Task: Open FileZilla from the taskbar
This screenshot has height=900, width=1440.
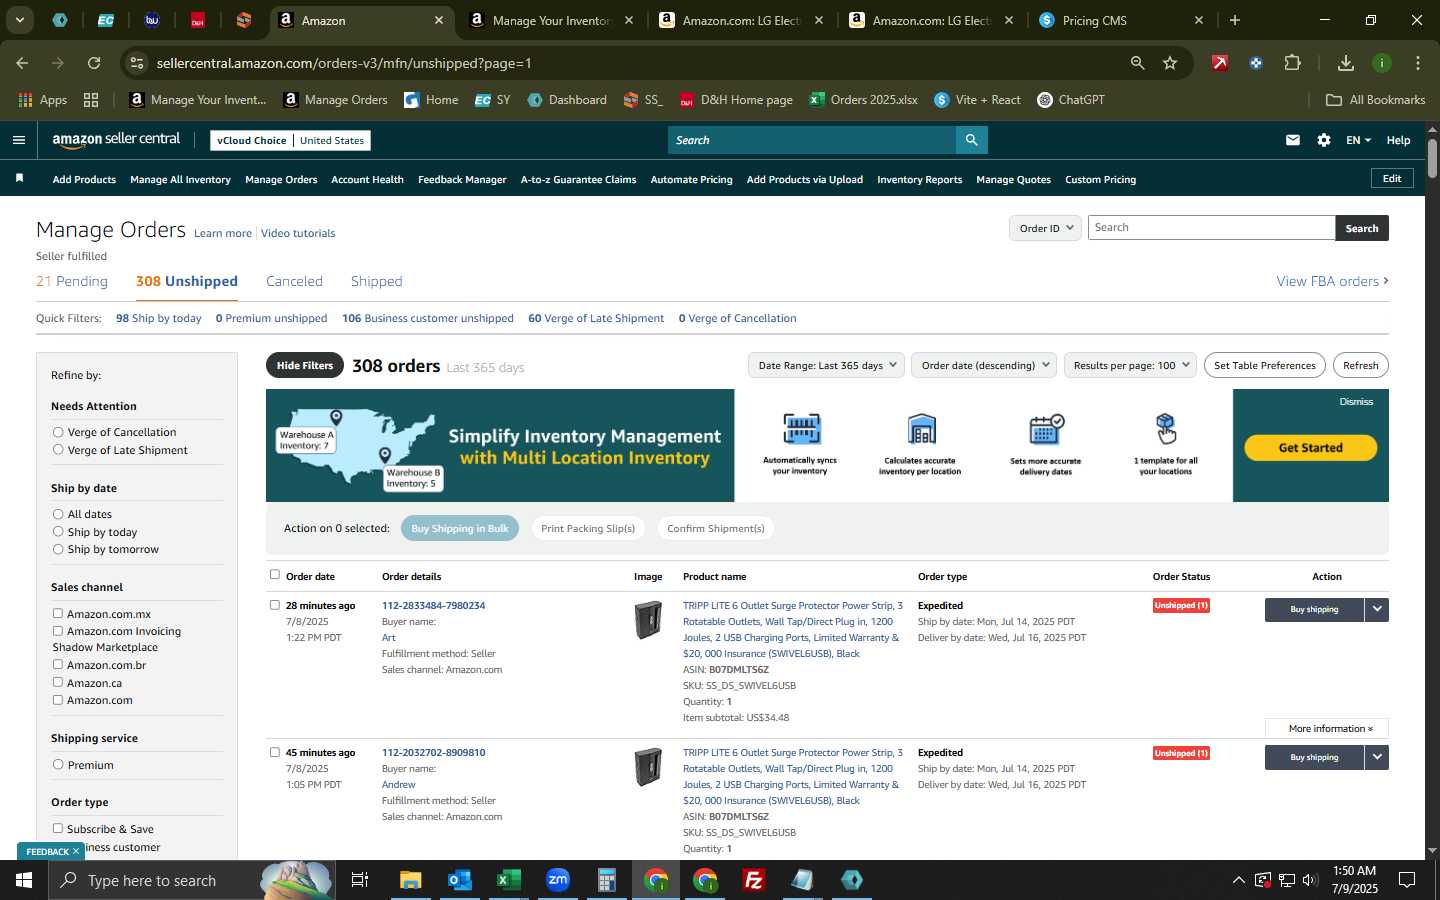Action: tap(754, 880)
